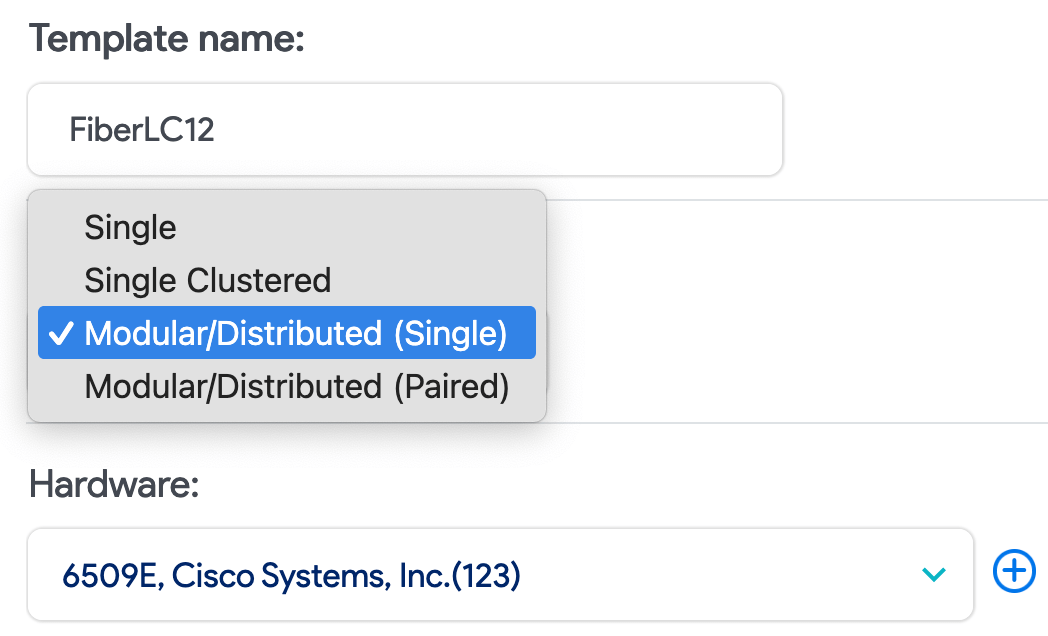The height and width of the screenshot is (636, 1048).
Task: Click the FiberLC12 template name field
Action: pyautogui.click(x=405, y=130)
